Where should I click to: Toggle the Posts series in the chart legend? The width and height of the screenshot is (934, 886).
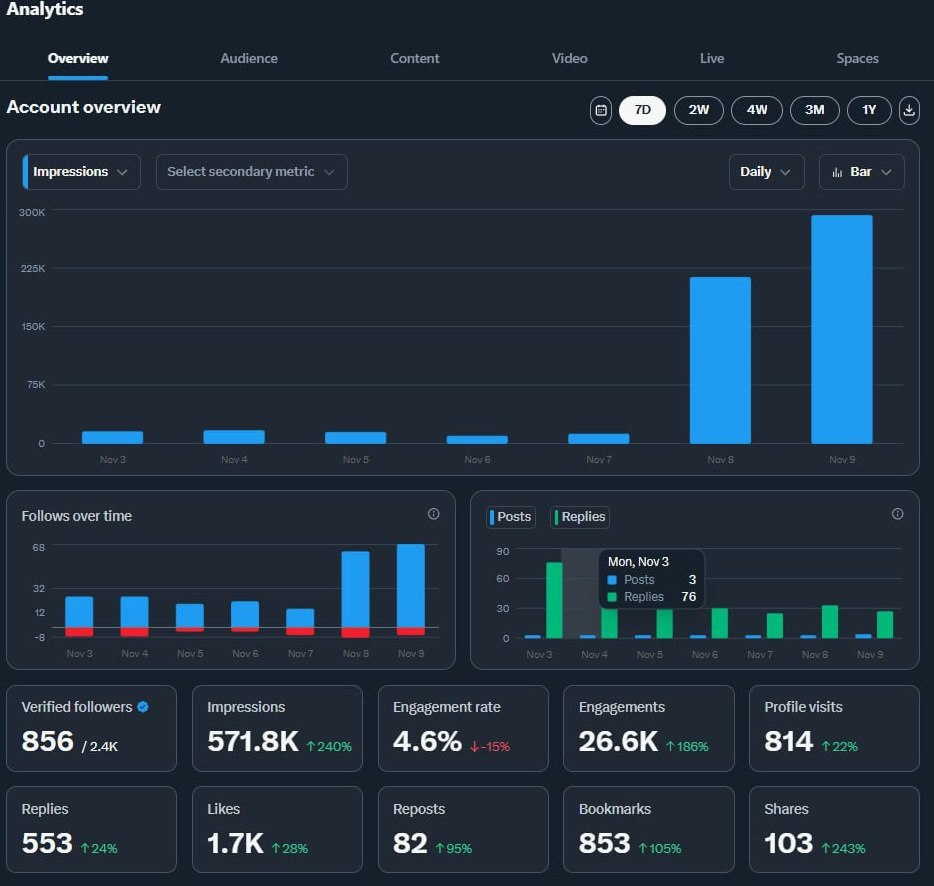tap(511, 517)
